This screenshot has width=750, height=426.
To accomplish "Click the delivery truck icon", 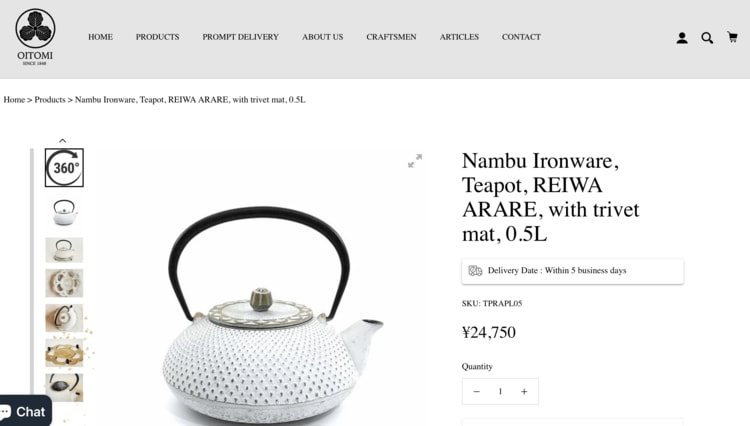I will (475, 271).
